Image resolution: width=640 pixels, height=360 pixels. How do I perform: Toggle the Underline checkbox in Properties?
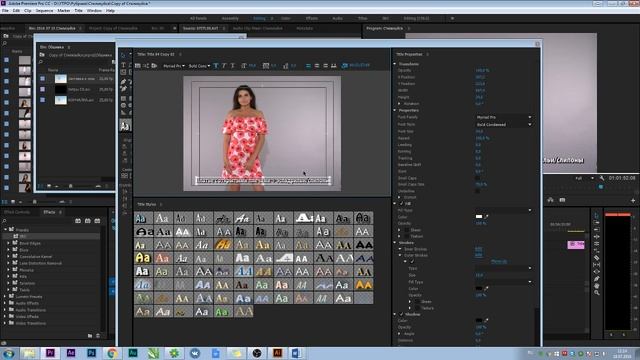[x=478, y=191]
